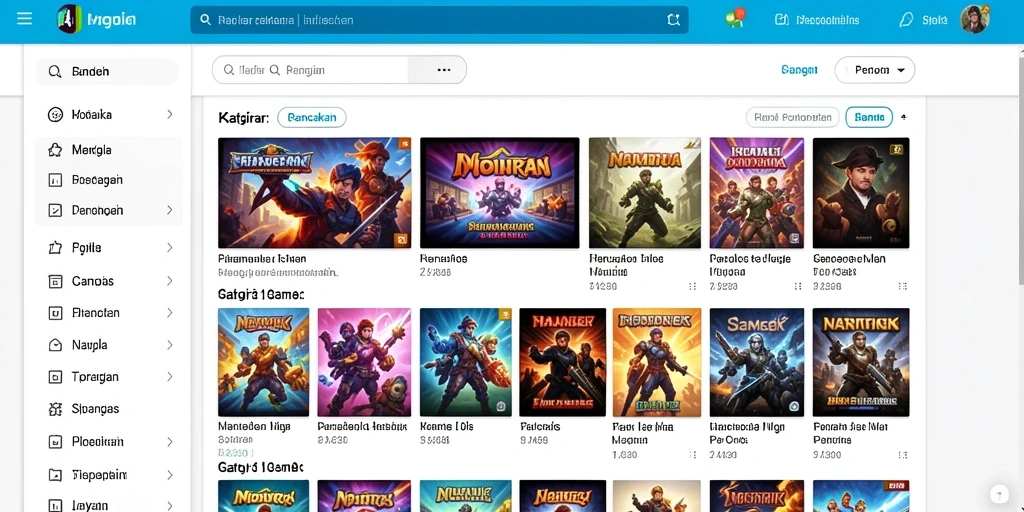This screenshot has height=512, width=1024.
Task: Open the MOIHRAN featured game thumbnail
Action: [x=500, y=193]
